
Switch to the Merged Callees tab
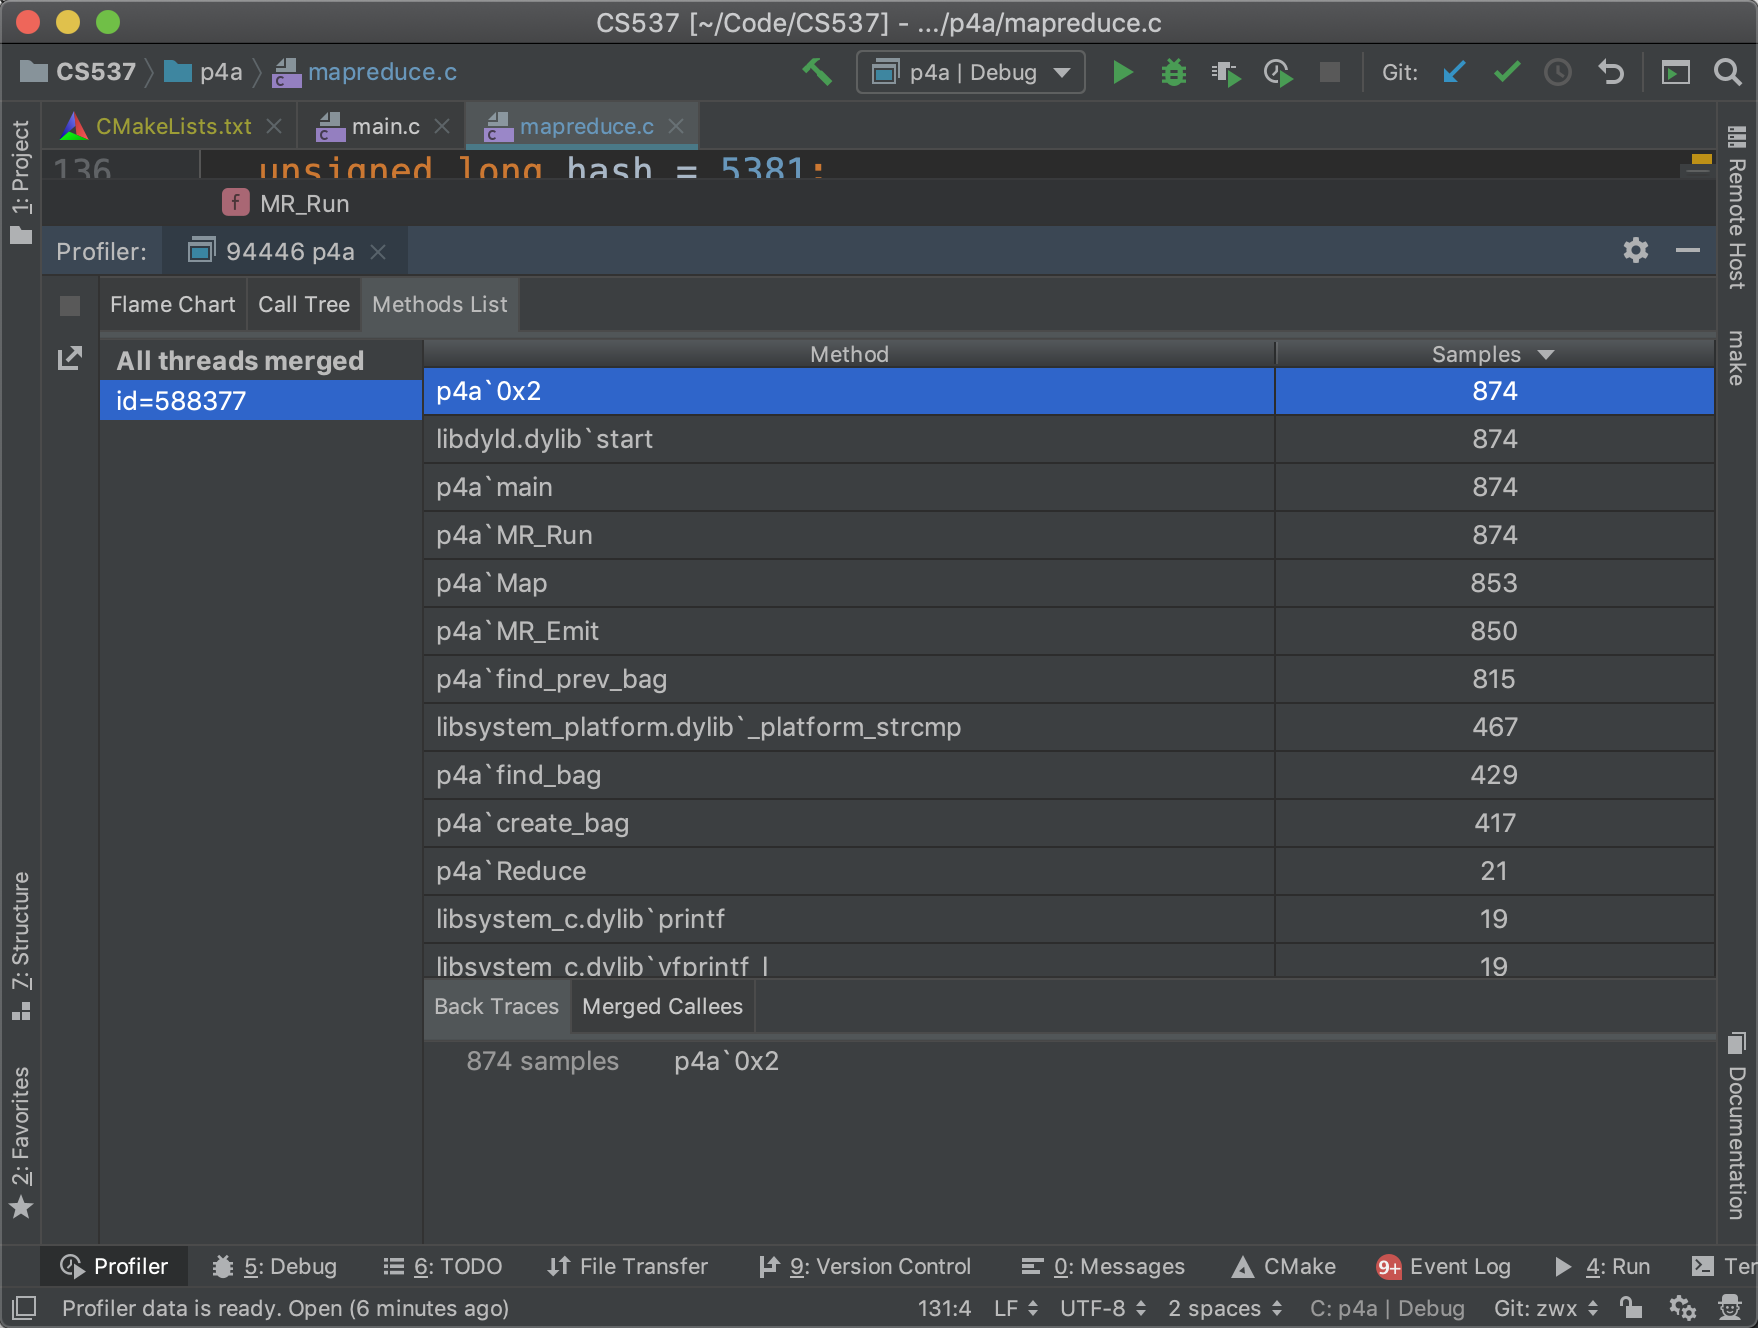[662, 1006]
